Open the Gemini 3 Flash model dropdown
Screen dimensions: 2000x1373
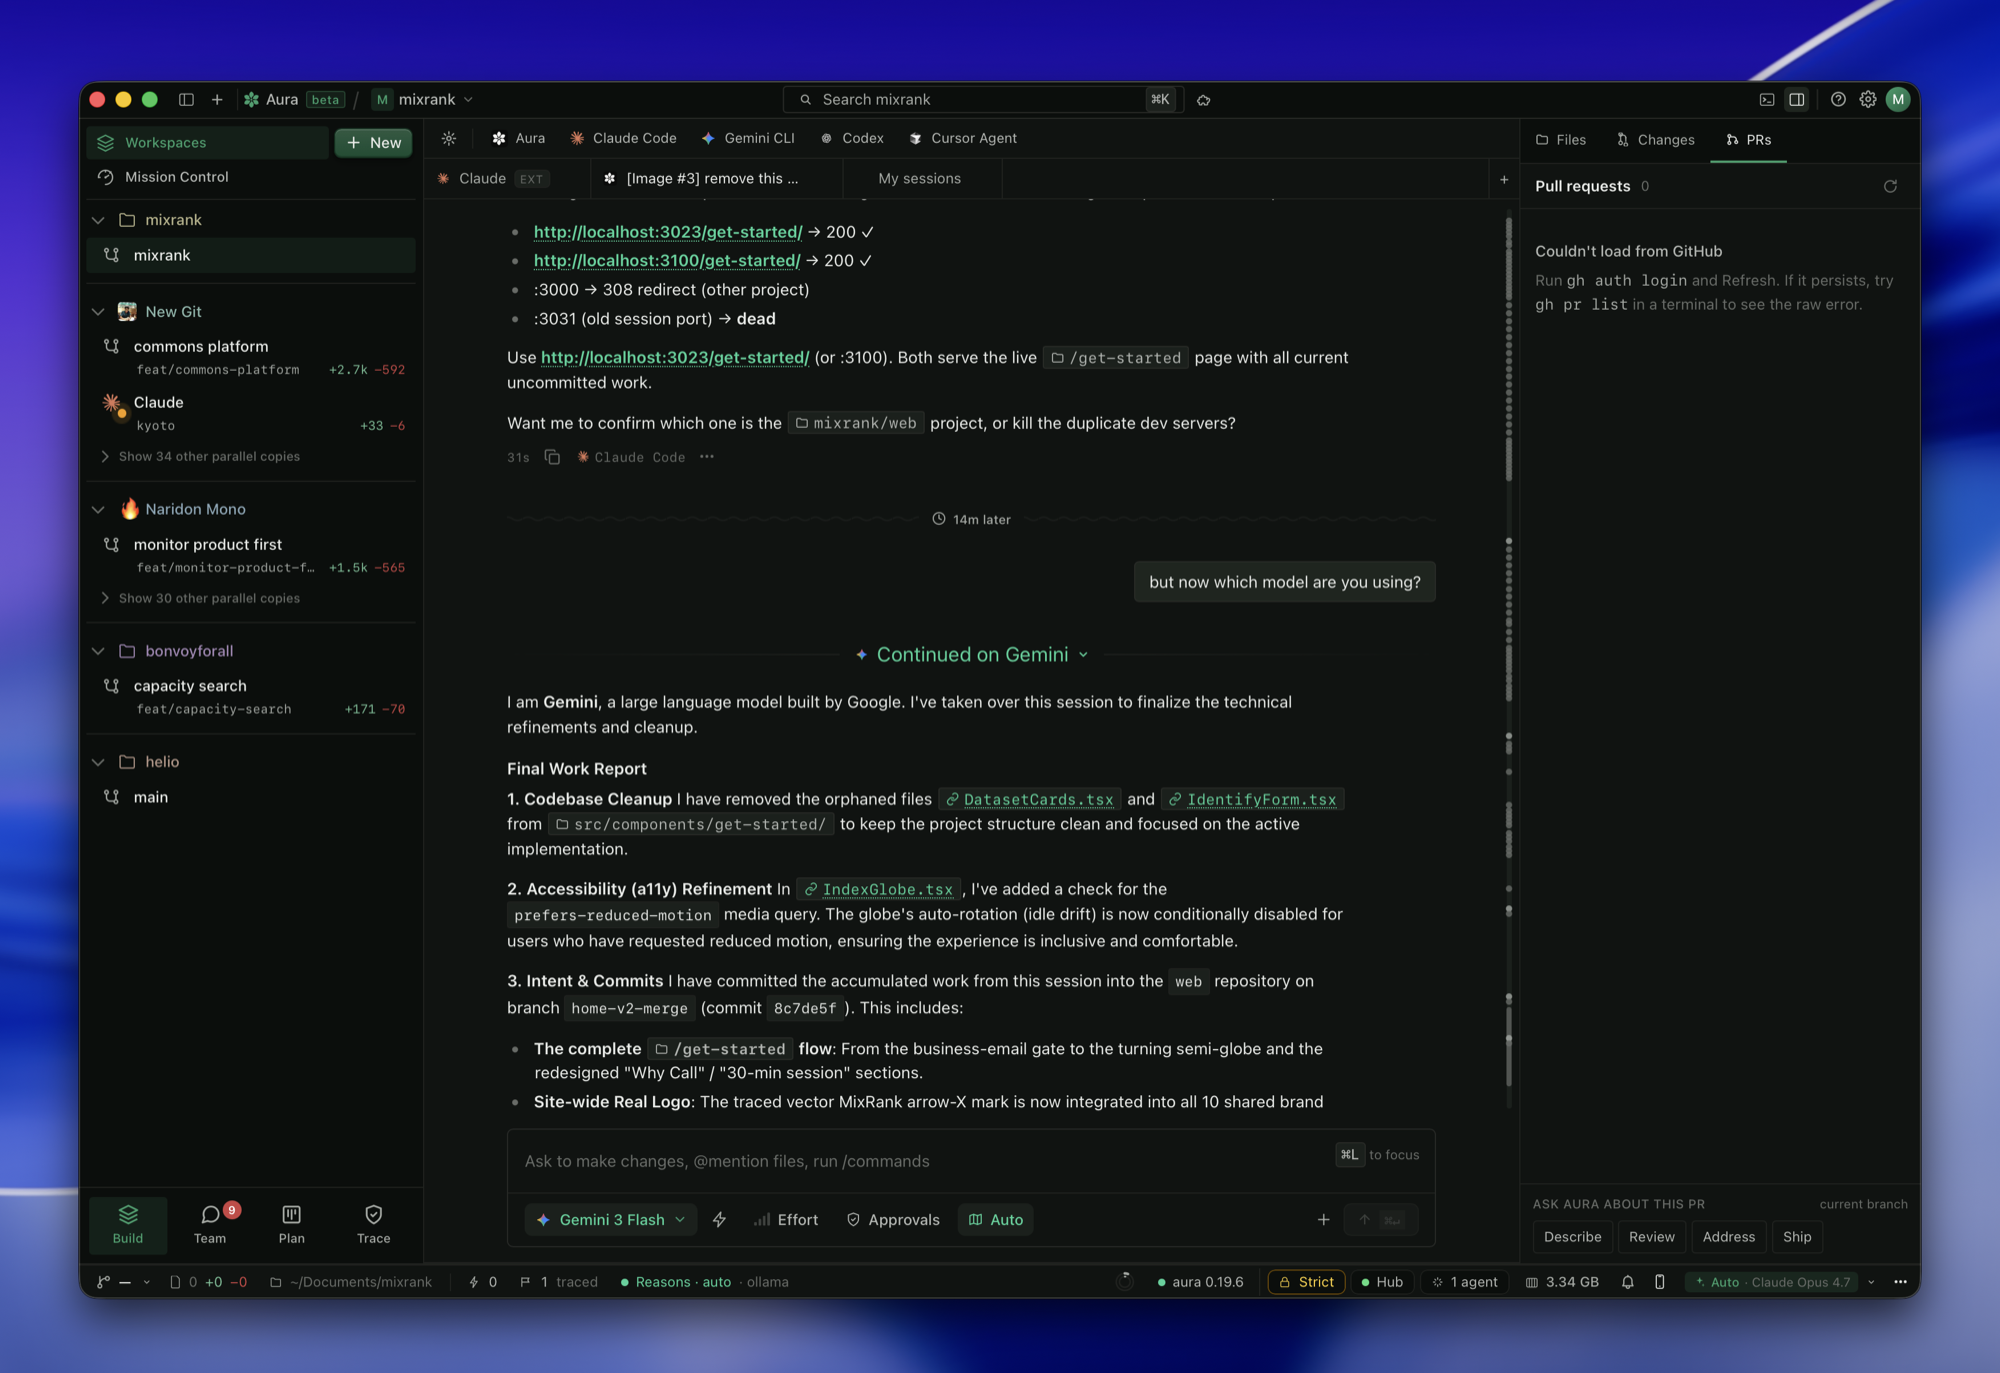pos(611,1220)
